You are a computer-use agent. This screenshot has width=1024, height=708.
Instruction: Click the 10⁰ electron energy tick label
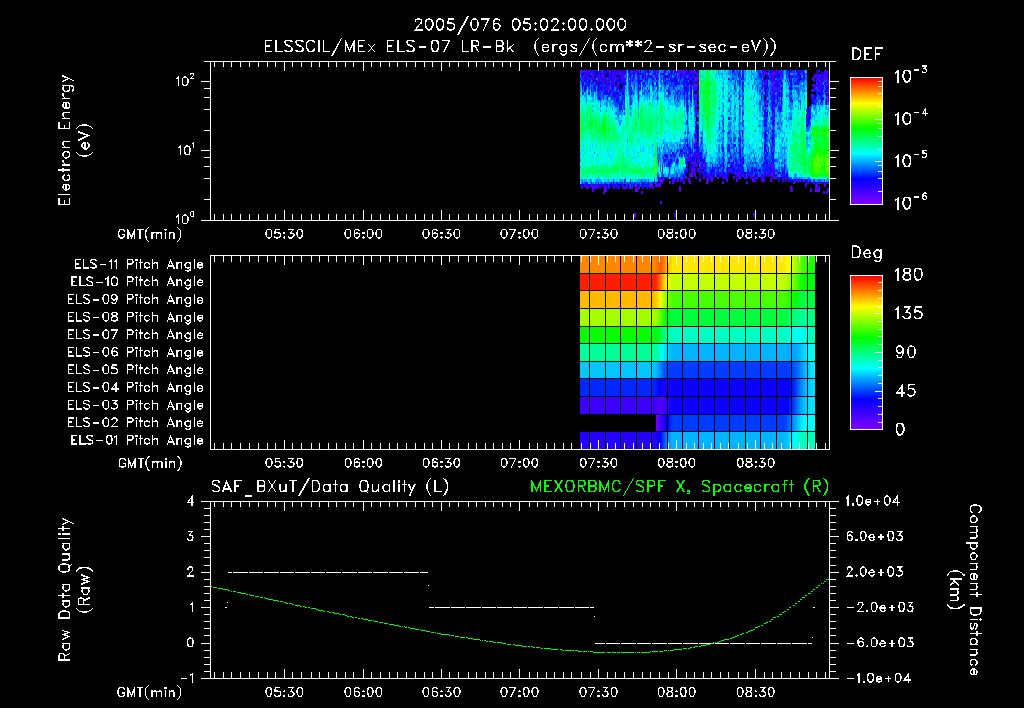tap(185, 219)
